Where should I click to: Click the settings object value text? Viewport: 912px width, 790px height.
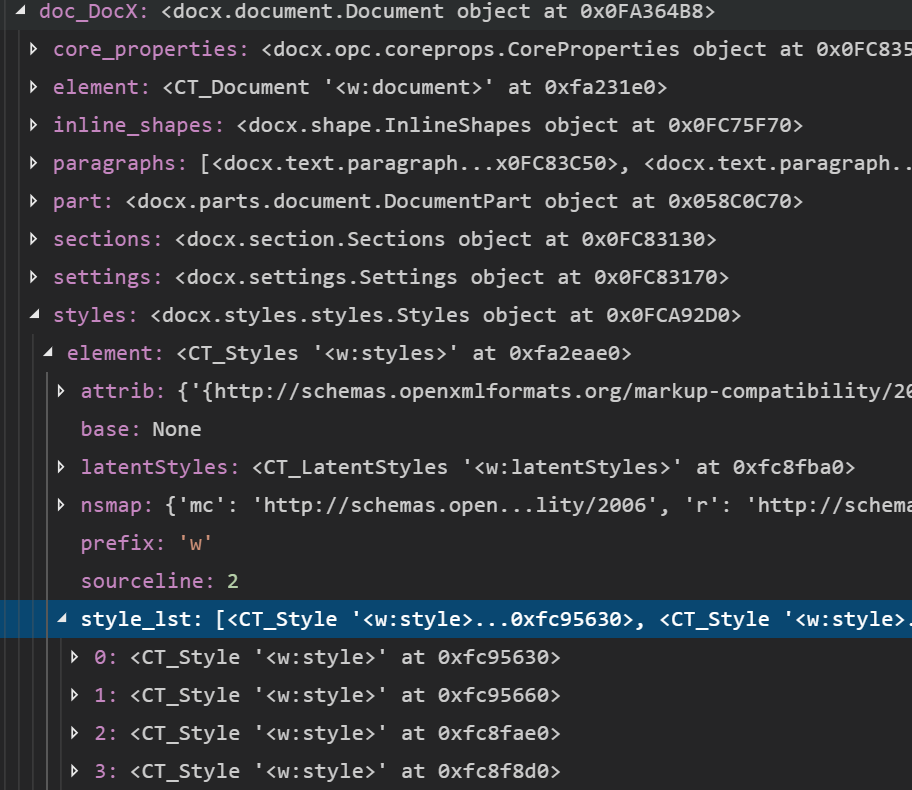click(x=452, y=277)
